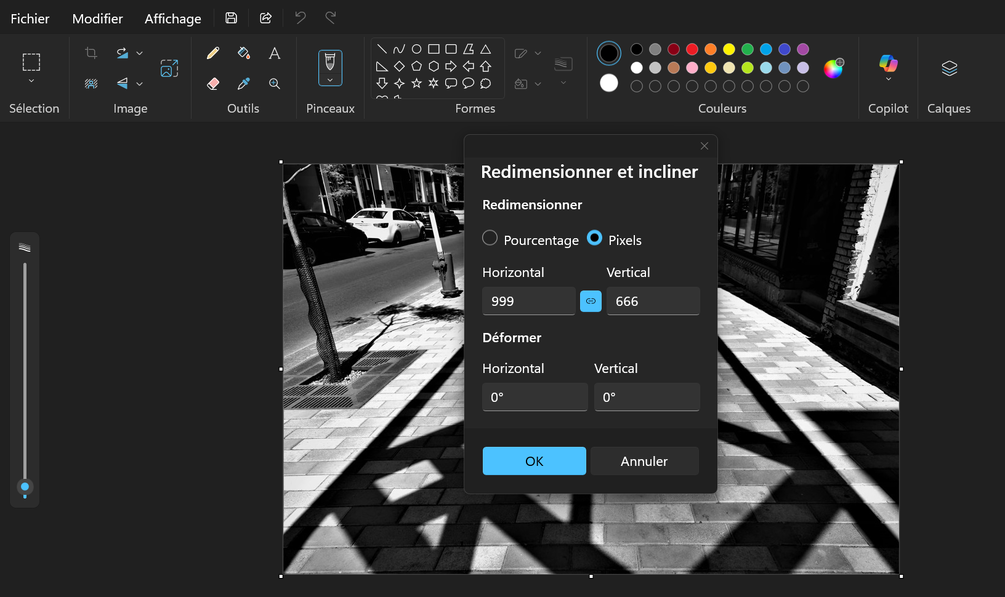Select the Pixels radio option
This screenshot has width=1005, height=597.
pos(594,238)
